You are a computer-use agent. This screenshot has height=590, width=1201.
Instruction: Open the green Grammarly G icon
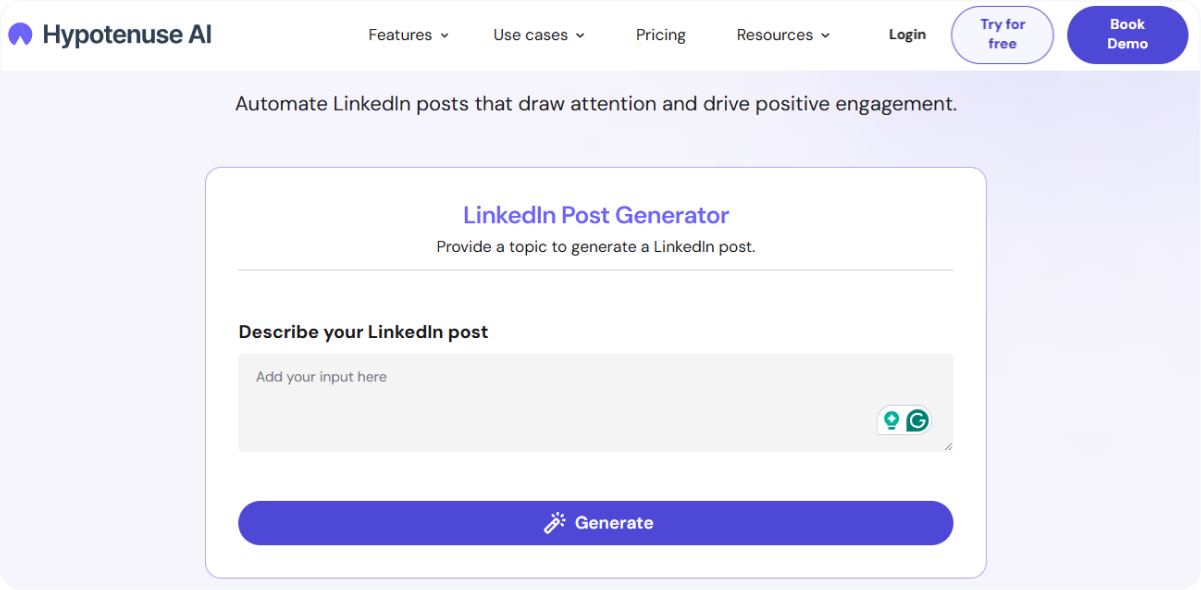917,421
